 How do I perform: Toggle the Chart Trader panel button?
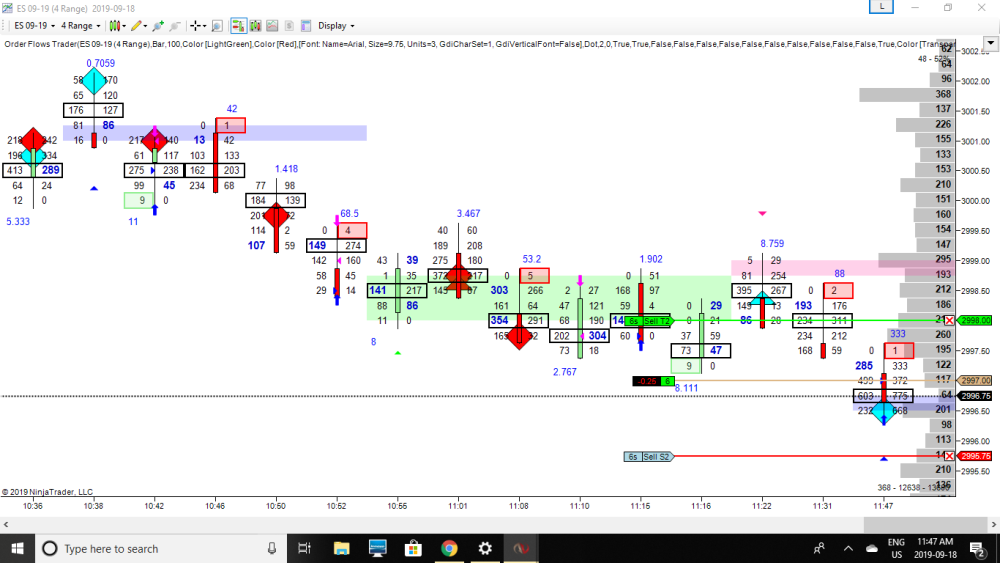point(239,25)
